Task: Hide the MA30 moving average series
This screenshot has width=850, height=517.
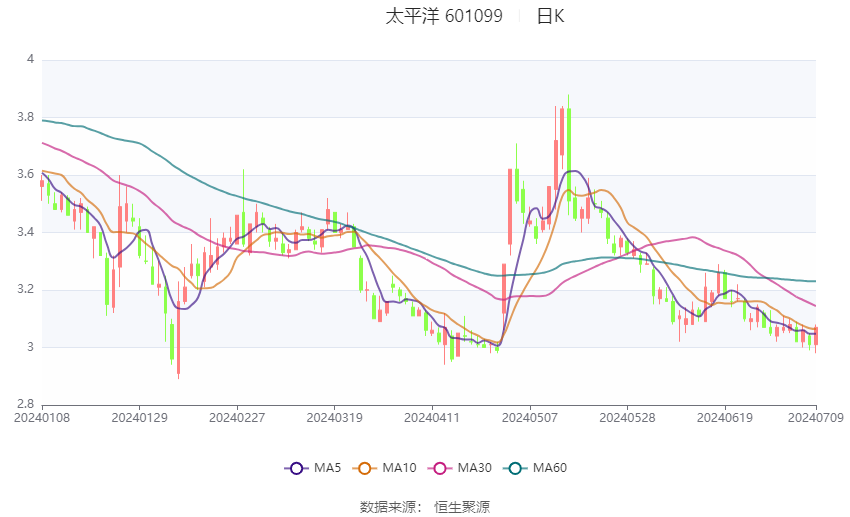Action: pos(460,468)
